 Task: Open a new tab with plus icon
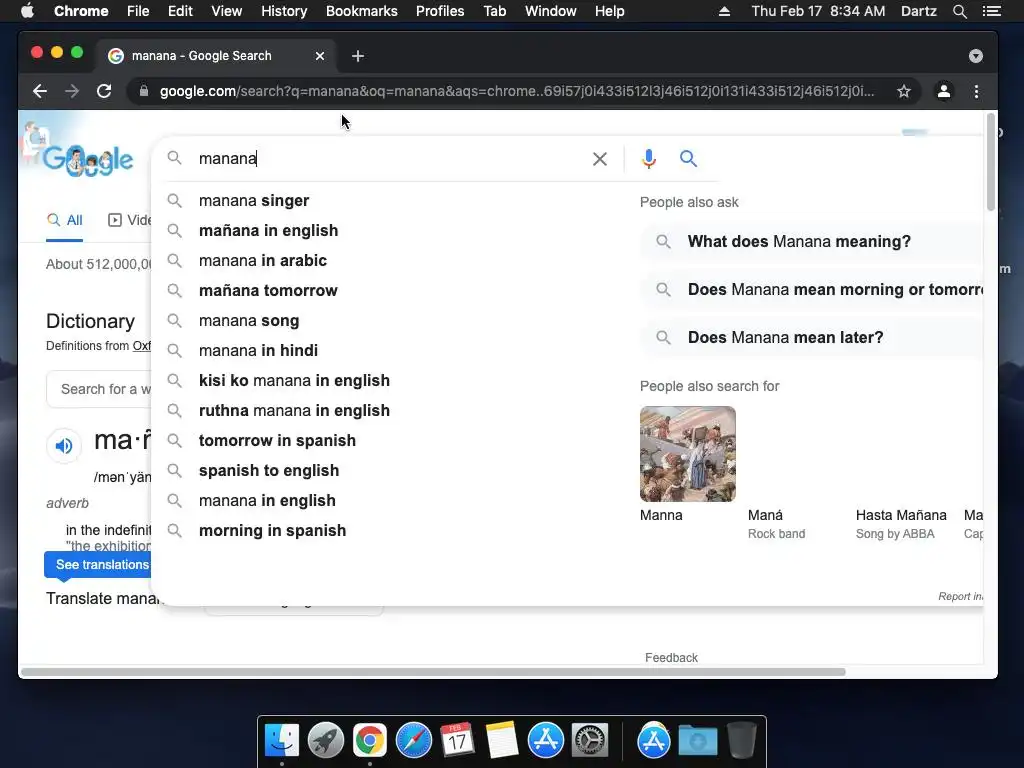pyautogui.click(x=357, y=56)
